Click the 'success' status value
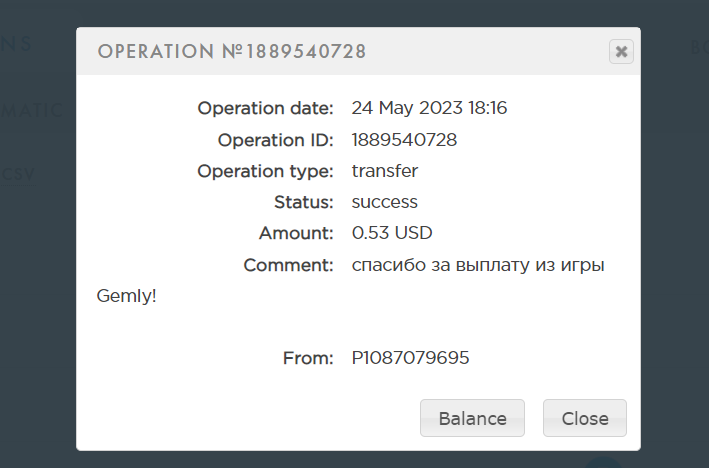 [385, 202]
